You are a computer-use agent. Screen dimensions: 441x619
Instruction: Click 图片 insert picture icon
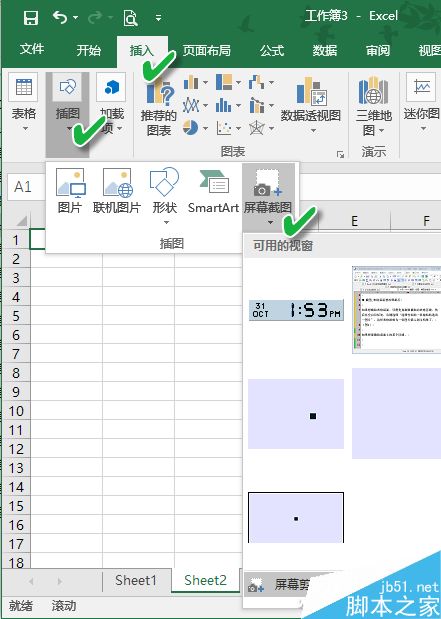click(x=70, y=183)
